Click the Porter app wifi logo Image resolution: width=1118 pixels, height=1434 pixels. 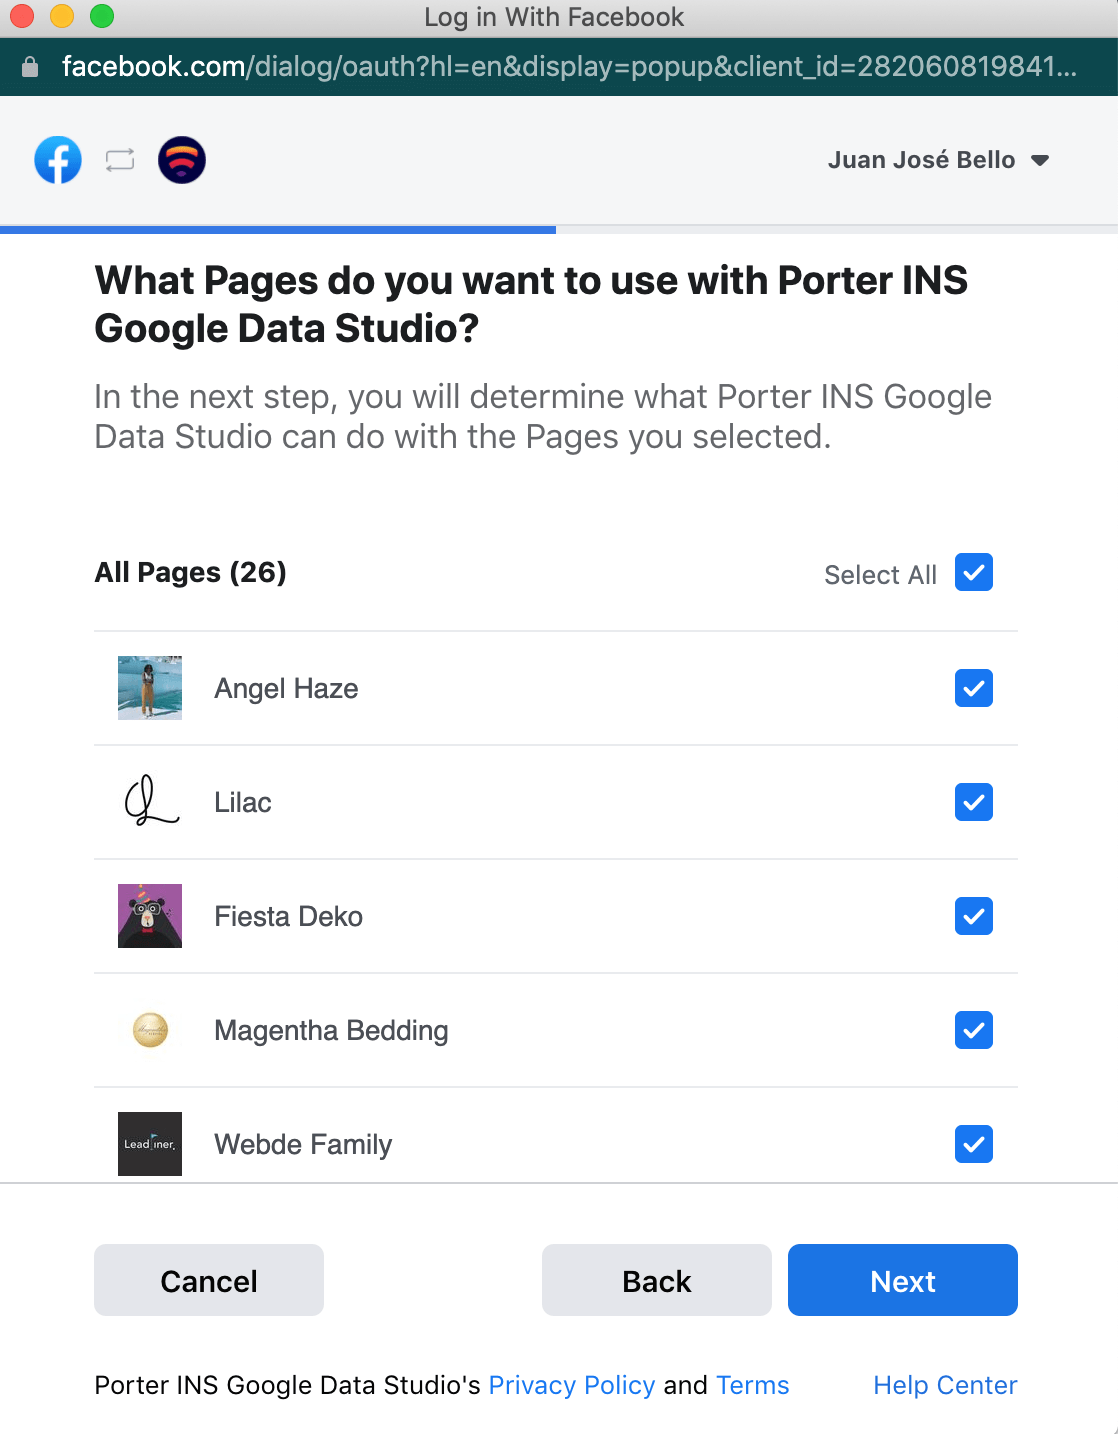182,160
